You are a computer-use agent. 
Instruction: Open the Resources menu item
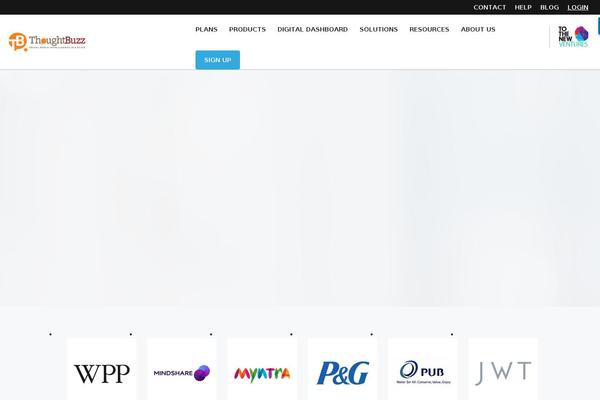click(x=429, y=29)
